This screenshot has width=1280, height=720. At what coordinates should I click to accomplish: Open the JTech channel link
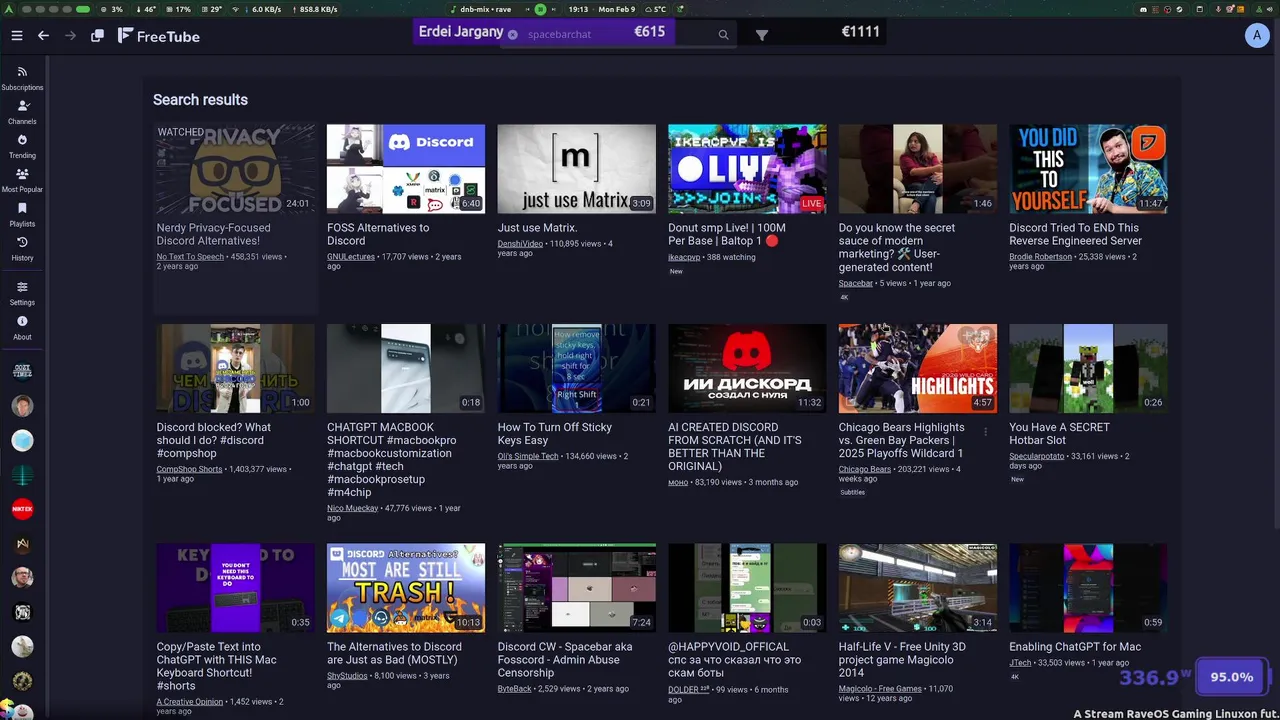click(1020, 663)
